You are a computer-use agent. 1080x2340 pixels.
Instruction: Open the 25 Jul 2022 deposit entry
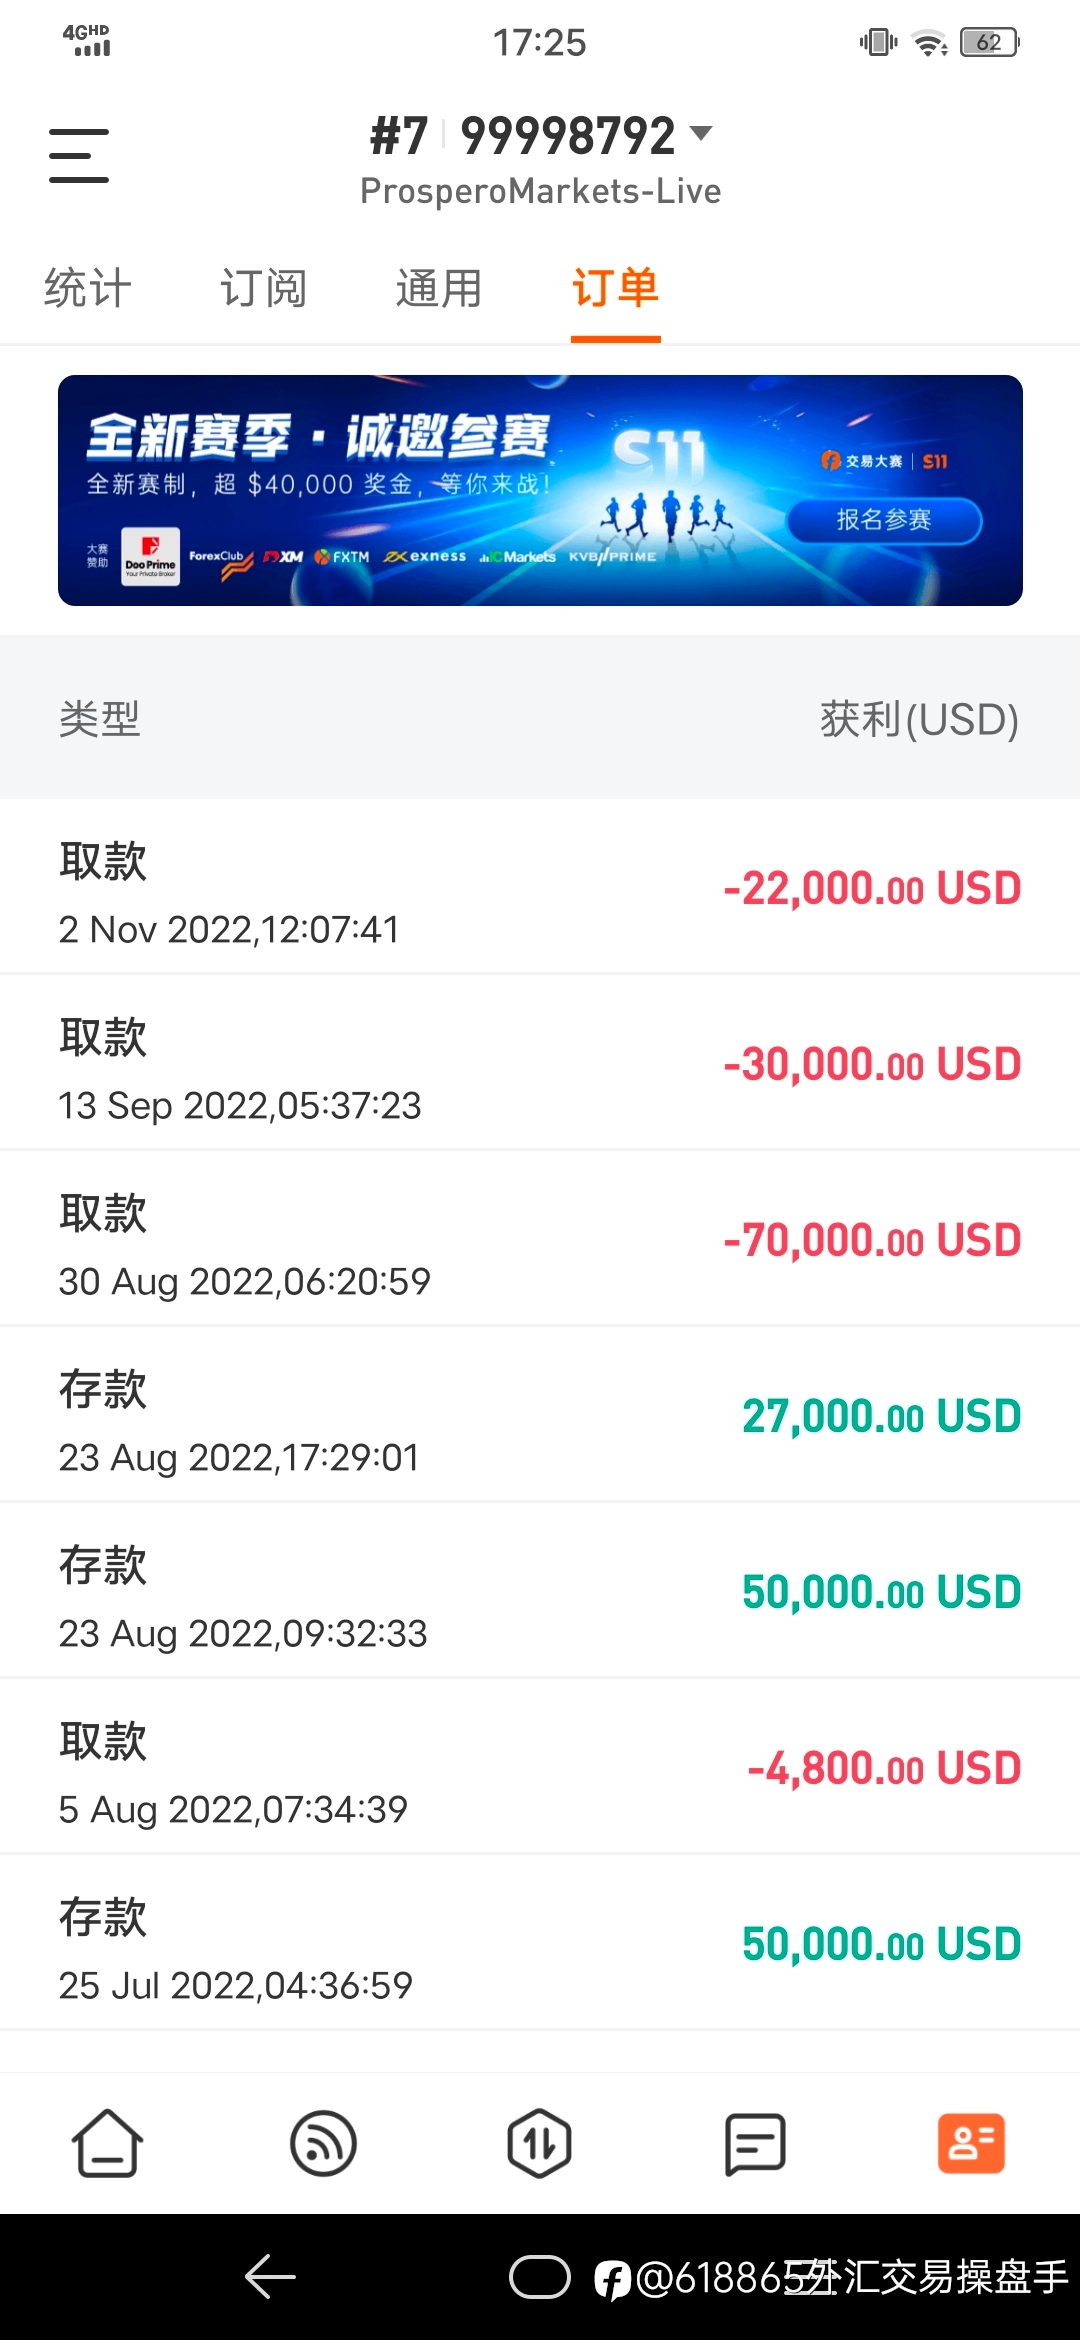coord(540,1943)
